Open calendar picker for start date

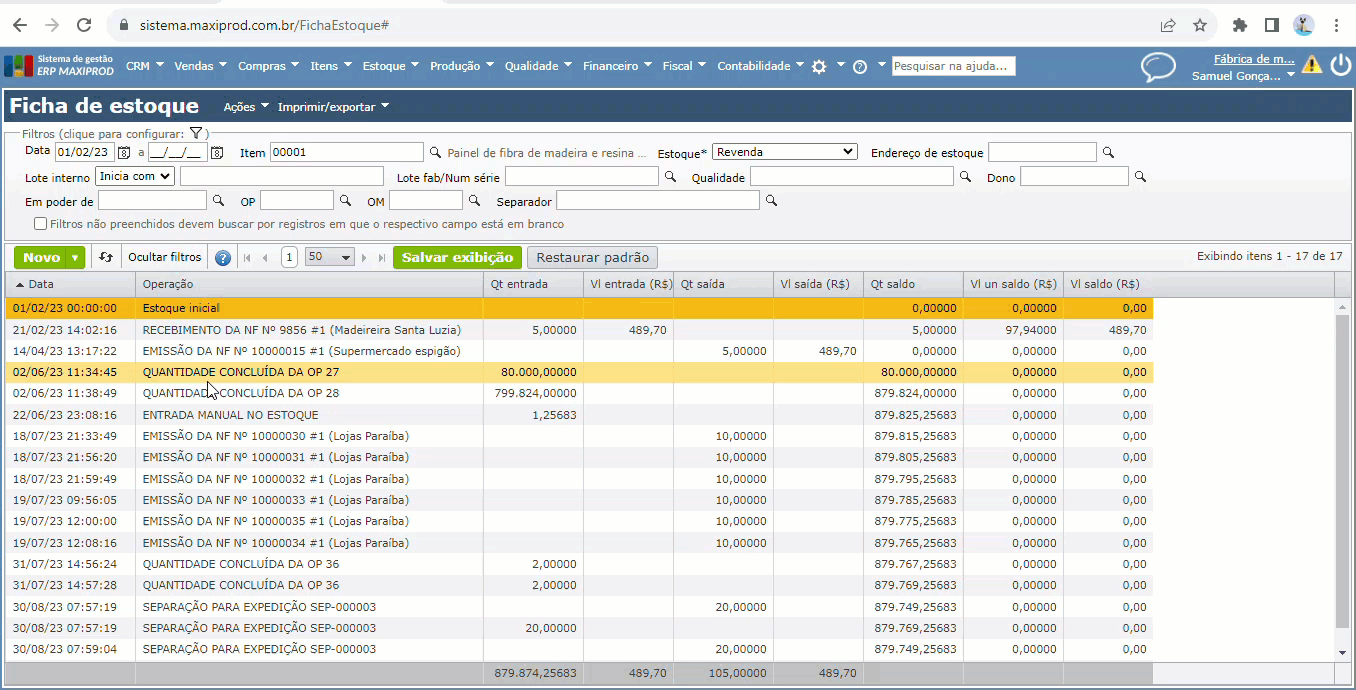[124, 153]
